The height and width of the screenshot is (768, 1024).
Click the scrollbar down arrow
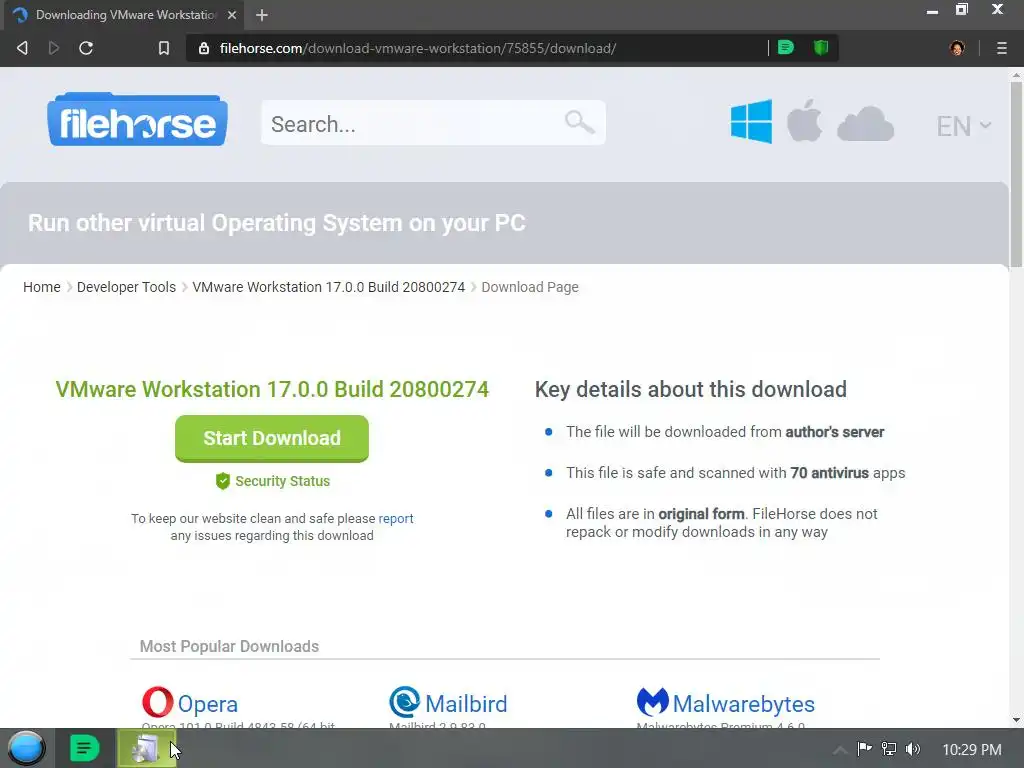[1016, 720]
